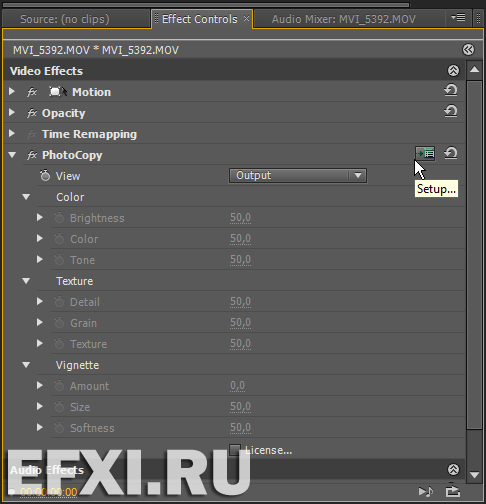
Task: Click the Brightness value 50,0
Action: (x=240, y=218)
